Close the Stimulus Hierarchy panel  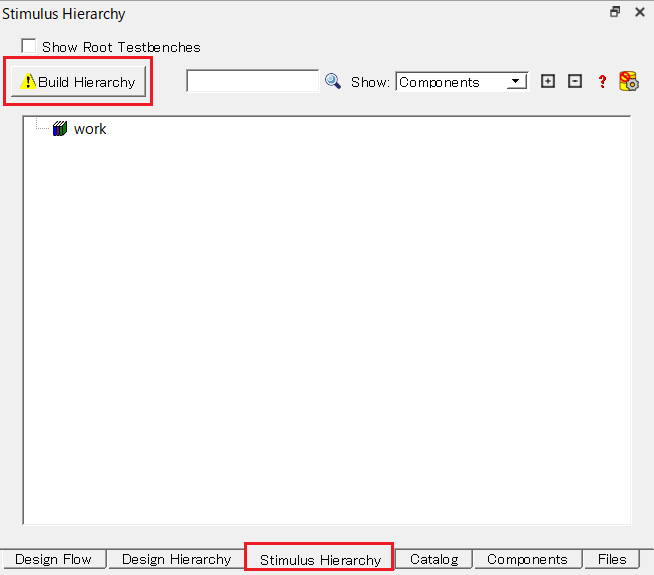[x=639, y=13]
